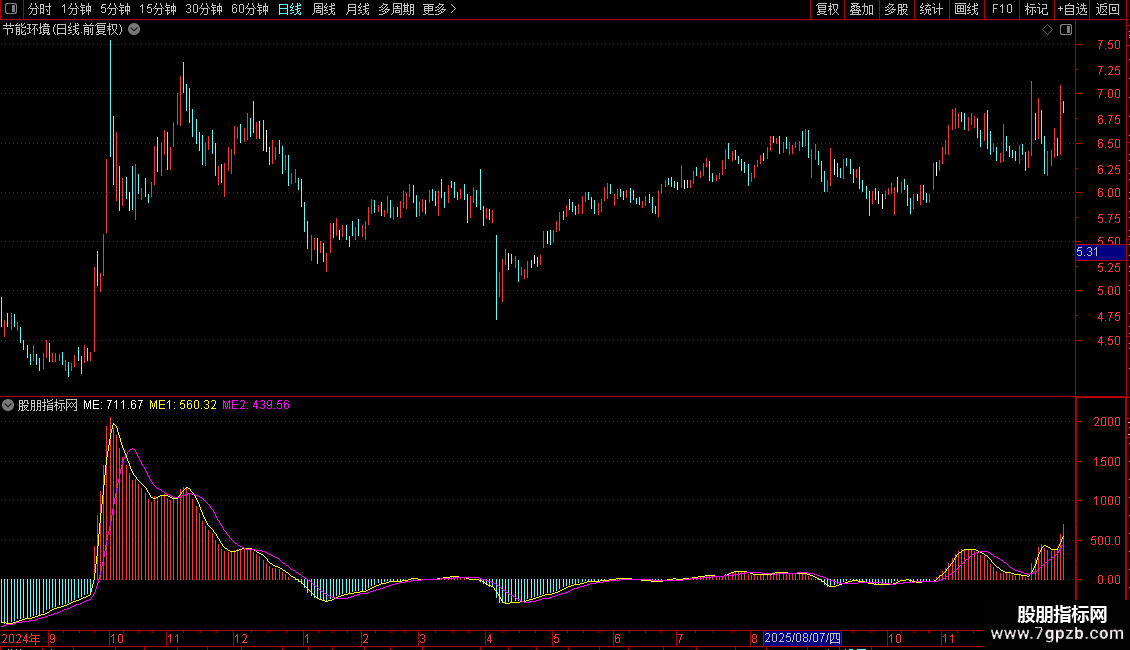
Task: Open 多周期 multi-period view
Action: (396, 9)
